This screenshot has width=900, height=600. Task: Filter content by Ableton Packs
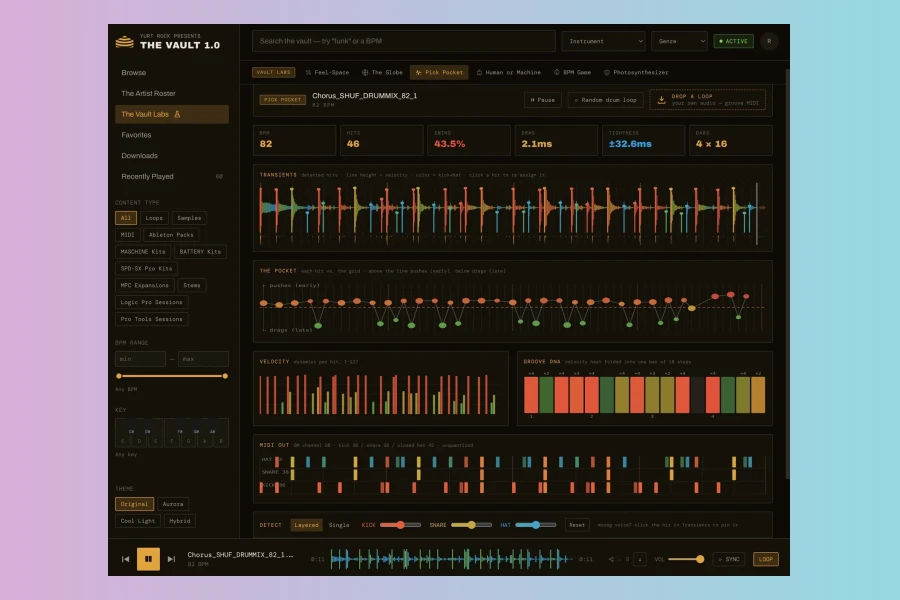(x=171, y=235)
